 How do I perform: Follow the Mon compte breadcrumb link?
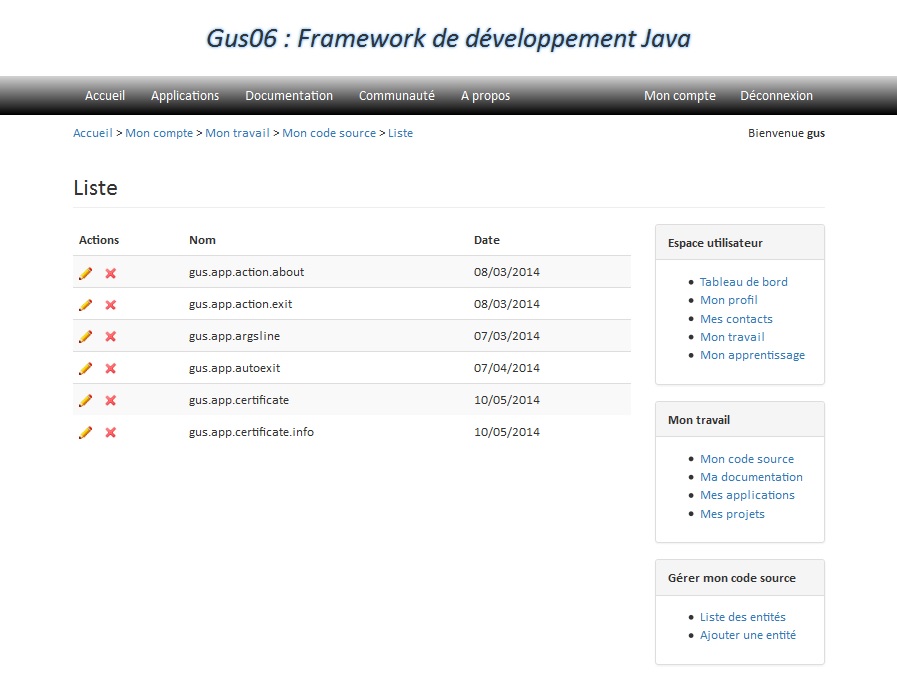point(159,133)
